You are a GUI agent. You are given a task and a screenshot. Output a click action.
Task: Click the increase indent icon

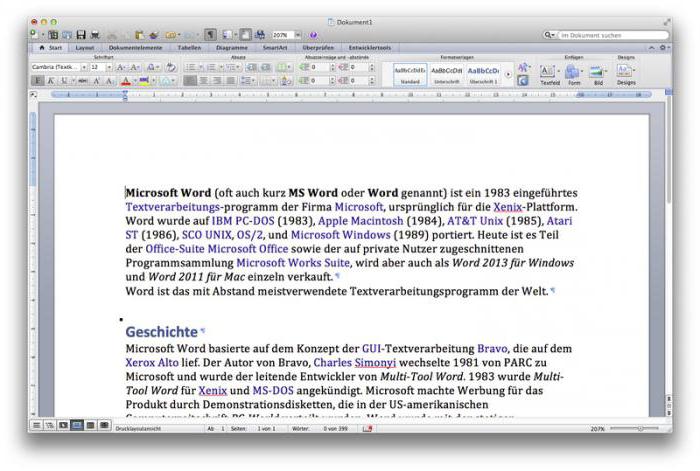[x=266, y=67]
